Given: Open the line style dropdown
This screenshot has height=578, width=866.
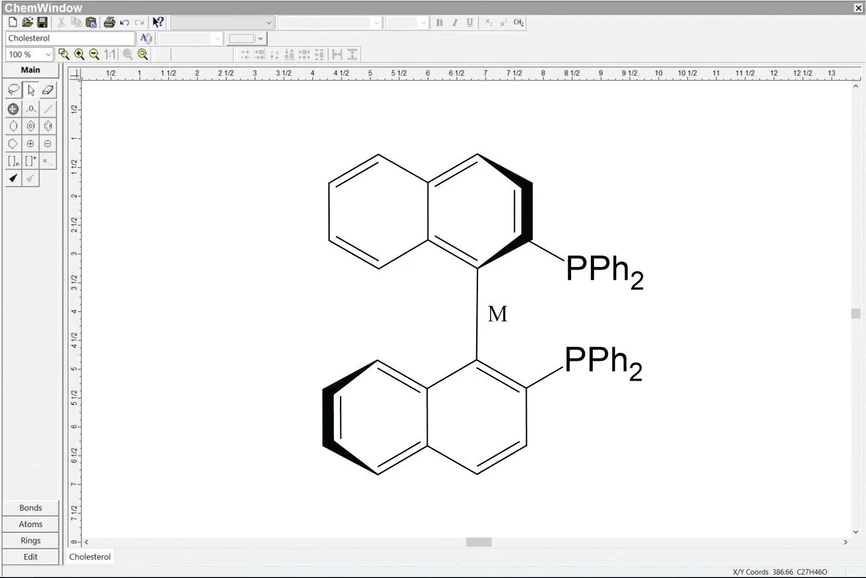Looking at the screenshot, I should (260, 38).
